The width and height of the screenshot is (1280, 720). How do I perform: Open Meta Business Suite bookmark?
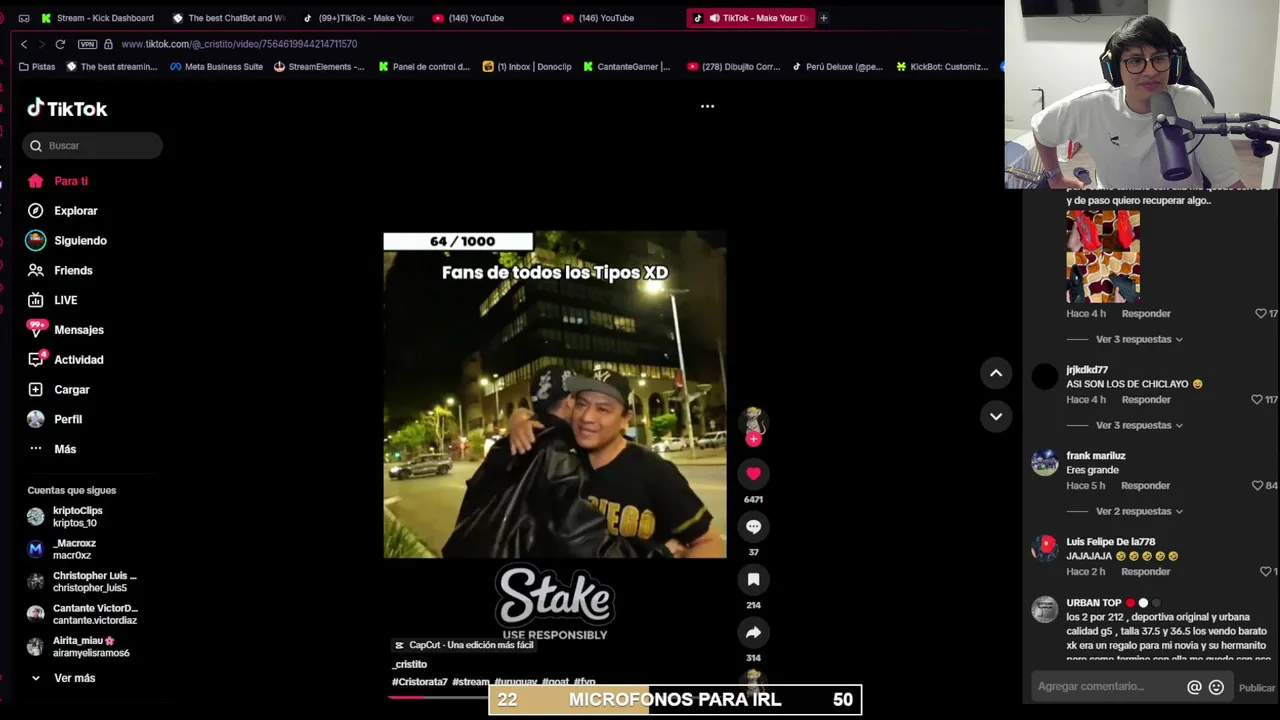pyautogui.click(x=216, y=67)
